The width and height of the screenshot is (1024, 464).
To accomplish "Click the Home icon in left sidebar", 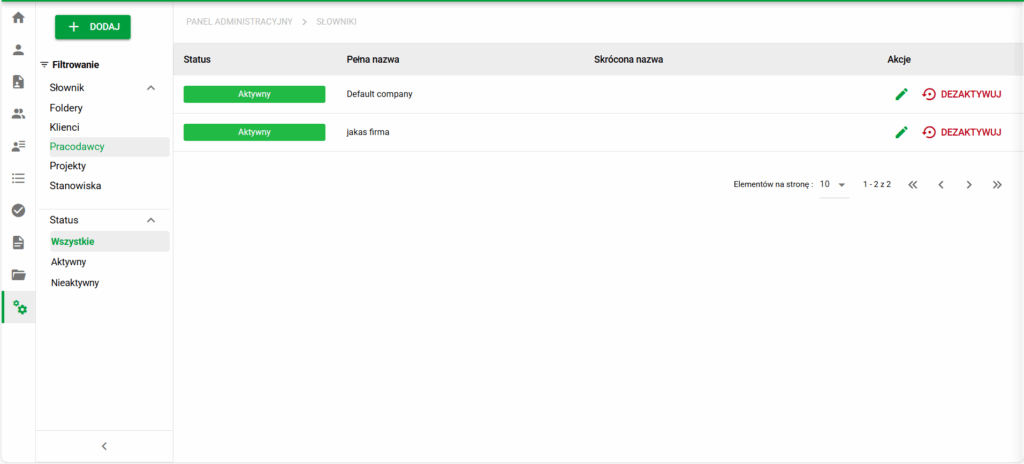I will point(18,17).
